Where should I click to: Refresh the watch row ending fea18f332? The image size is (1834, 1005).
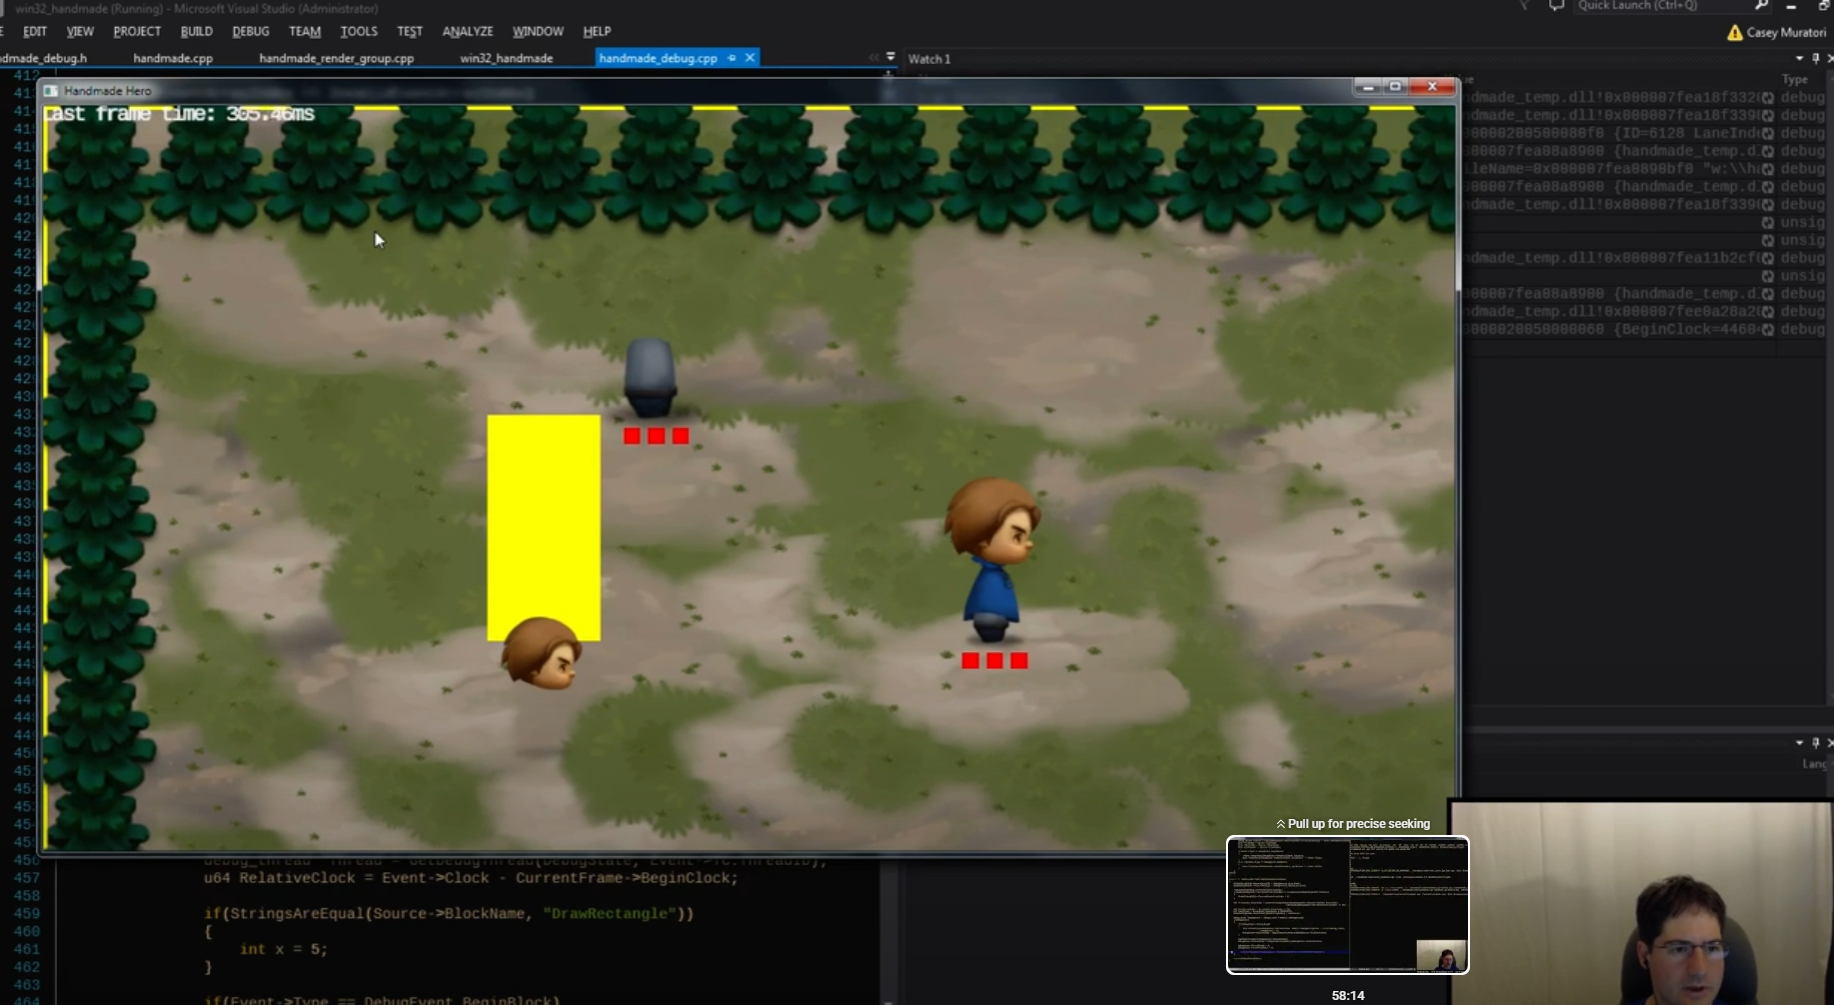(1768, 98)
